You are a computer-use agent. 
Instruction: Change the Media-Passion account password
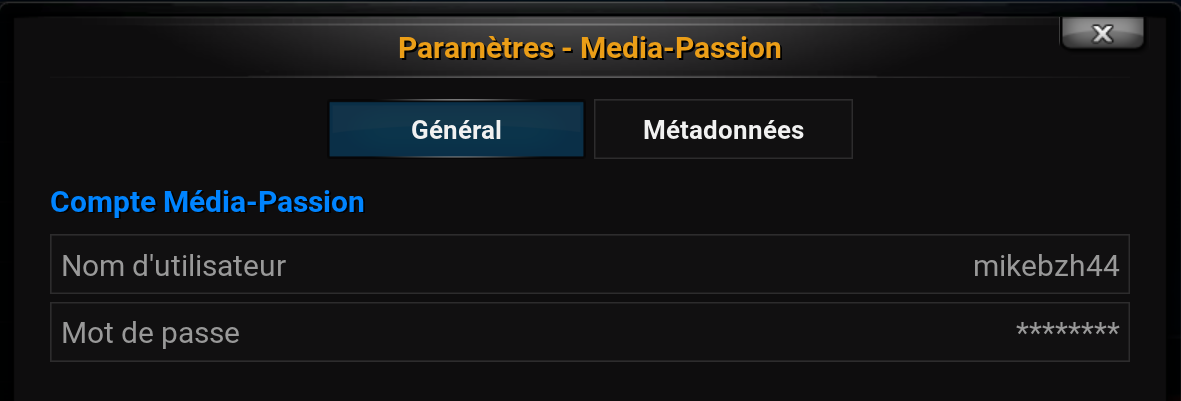[x=589, y=332]
